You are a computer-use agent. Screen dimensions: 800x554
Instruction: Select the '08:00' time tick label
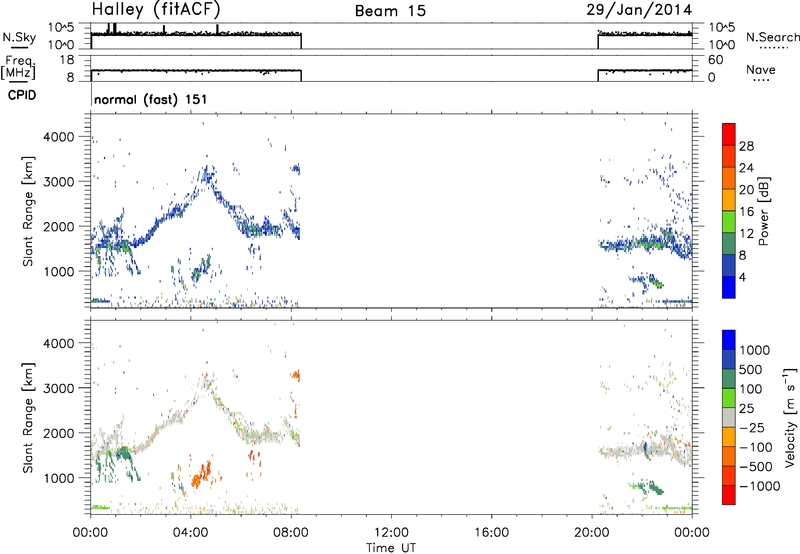click(291, 533)
